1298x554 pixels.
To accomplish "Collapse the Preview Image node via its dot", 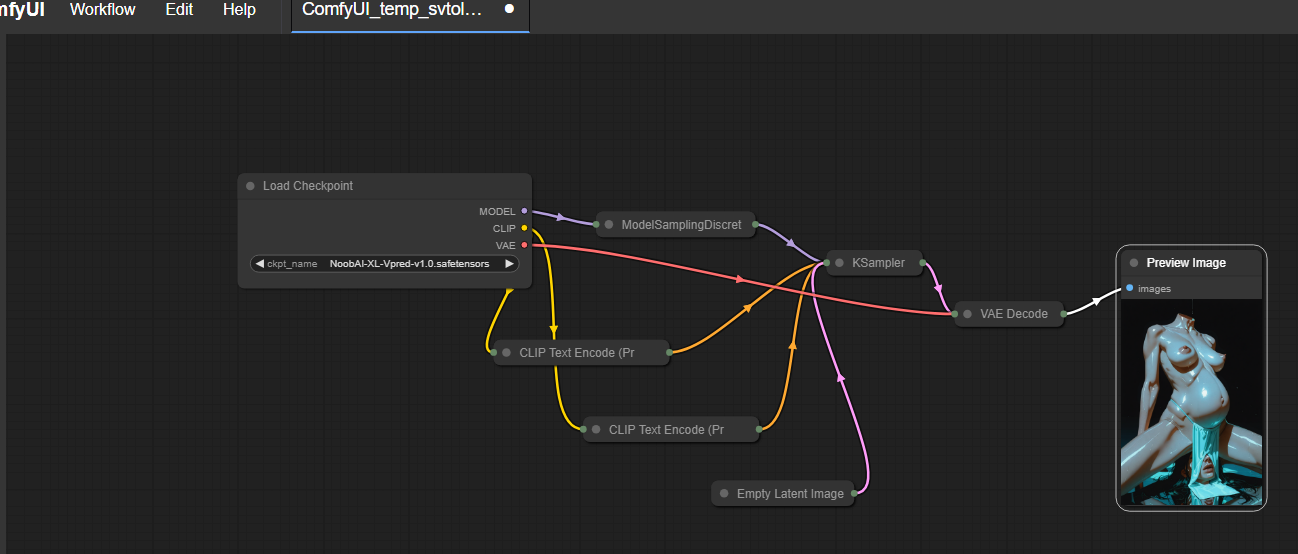I will (1133, 263).
